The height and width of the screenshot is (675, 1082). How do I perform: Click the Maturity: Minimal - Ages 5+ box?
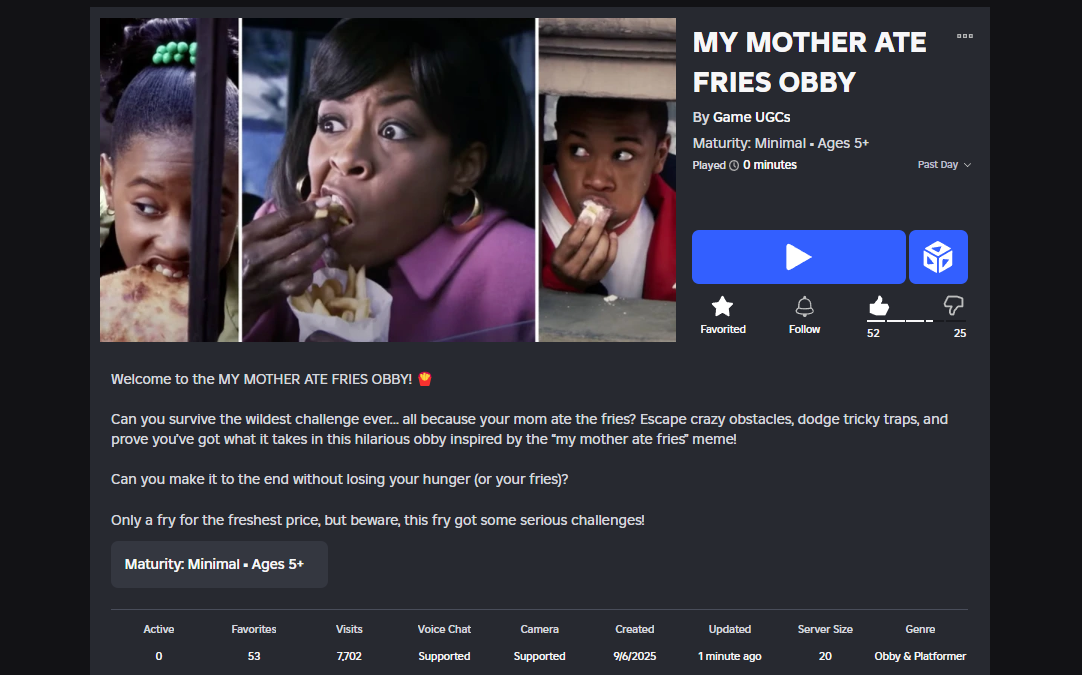pyautogui.click(x=219, y=565)
